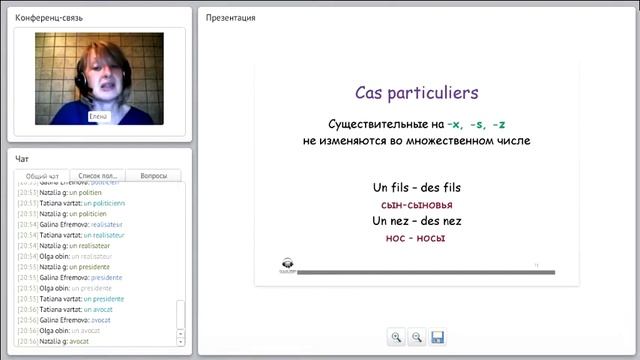Click the green '-x, -s, -z' endings text
The image size is (640, 360).
(x=476, y=124)
